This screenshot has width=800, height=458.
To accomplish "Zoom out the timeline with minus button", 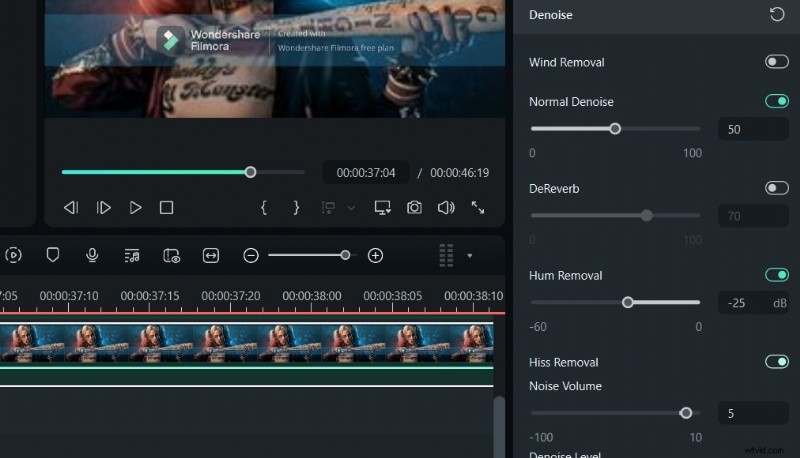I will [251, 256].
